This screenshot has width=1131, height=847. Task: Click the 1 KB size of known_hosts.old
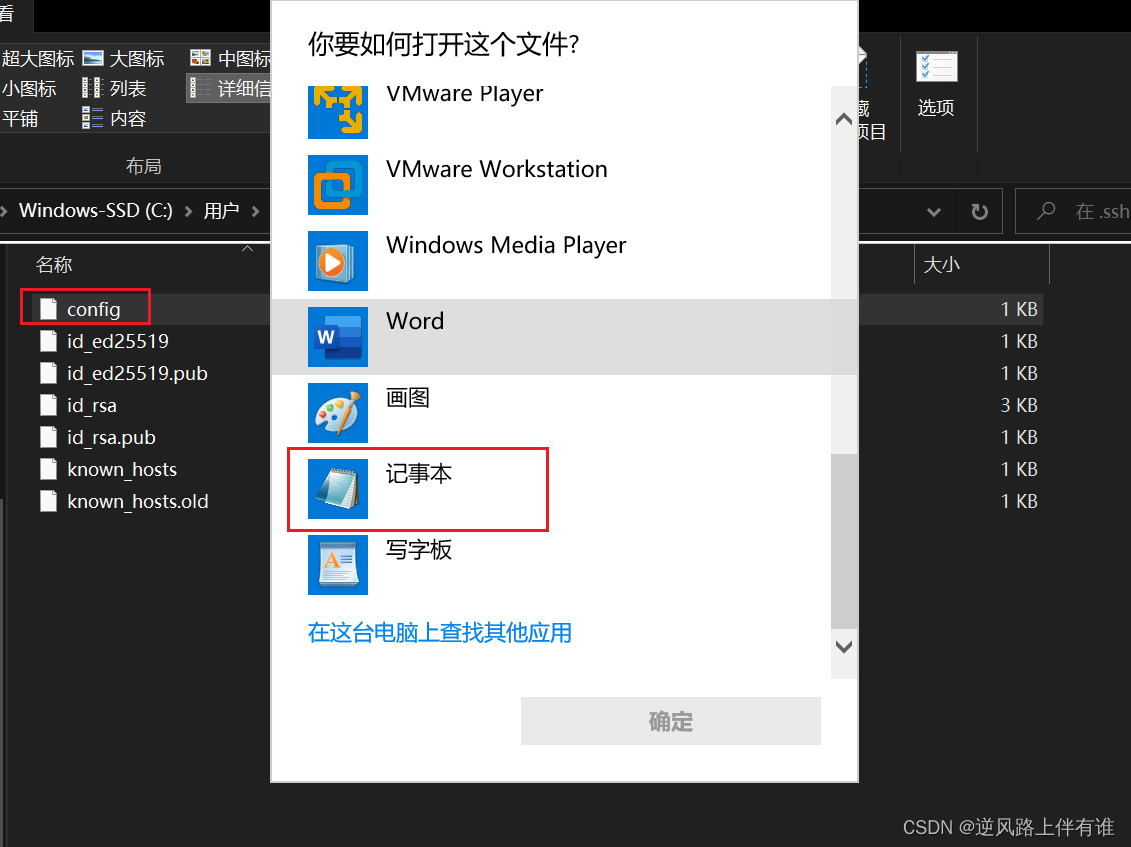pyautogui.click(x=1018, y=501)
